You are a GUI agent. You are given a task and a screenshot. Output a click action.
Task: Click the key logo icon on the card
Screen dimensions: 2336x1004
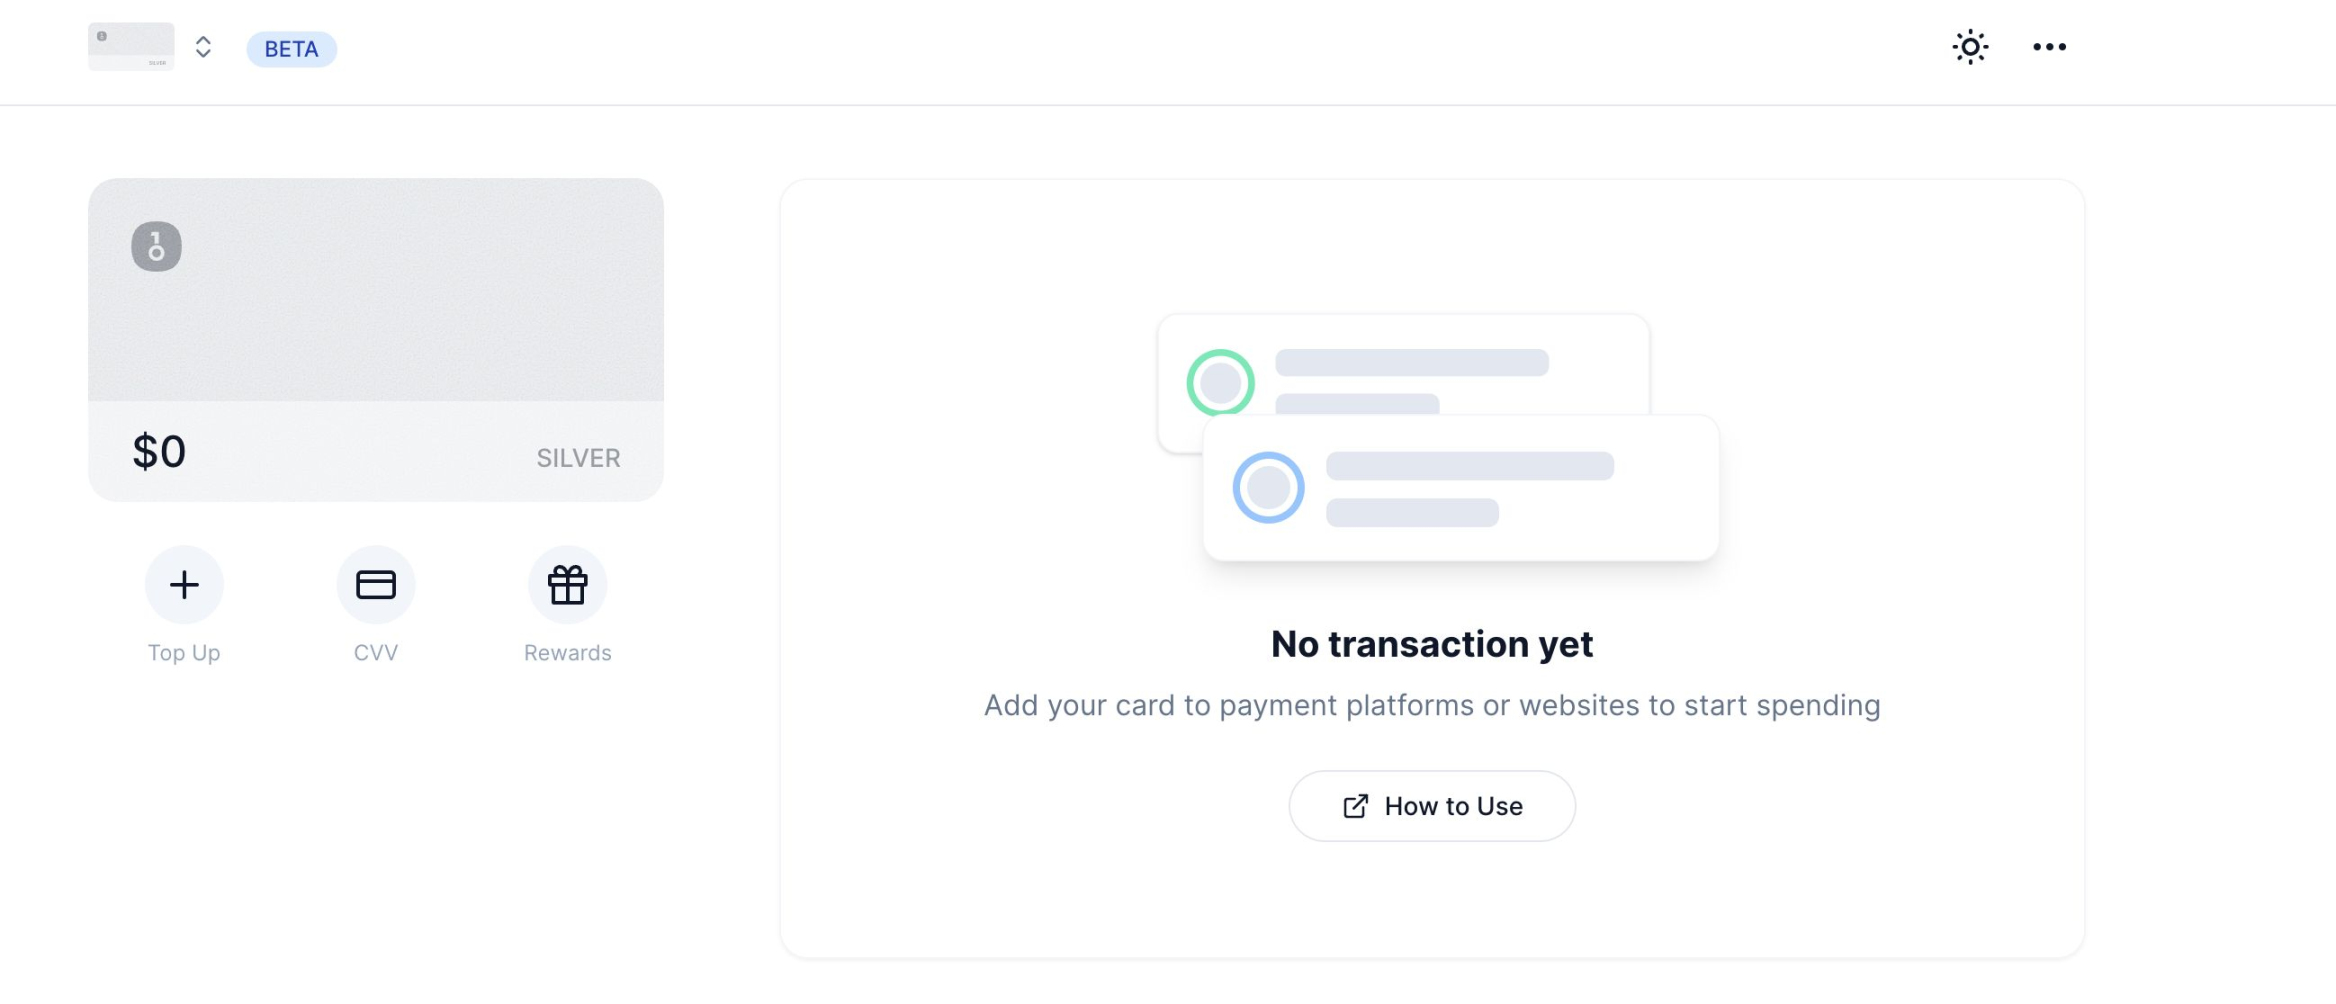coord(157,246)
